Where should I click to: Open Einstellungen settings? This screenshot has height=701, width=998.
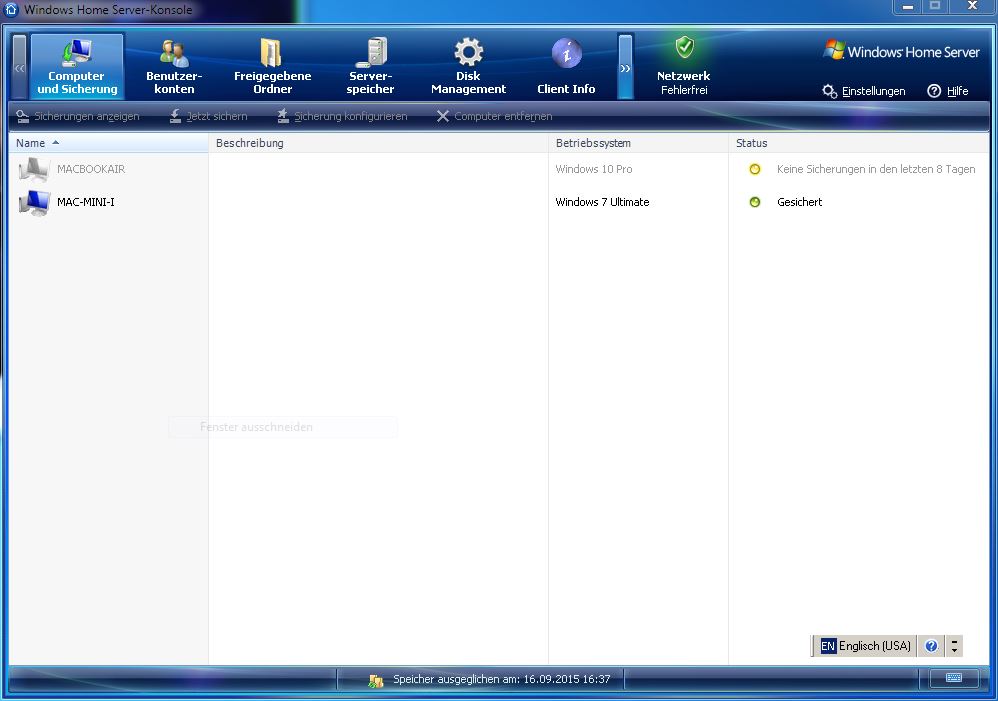click(864, 91)
